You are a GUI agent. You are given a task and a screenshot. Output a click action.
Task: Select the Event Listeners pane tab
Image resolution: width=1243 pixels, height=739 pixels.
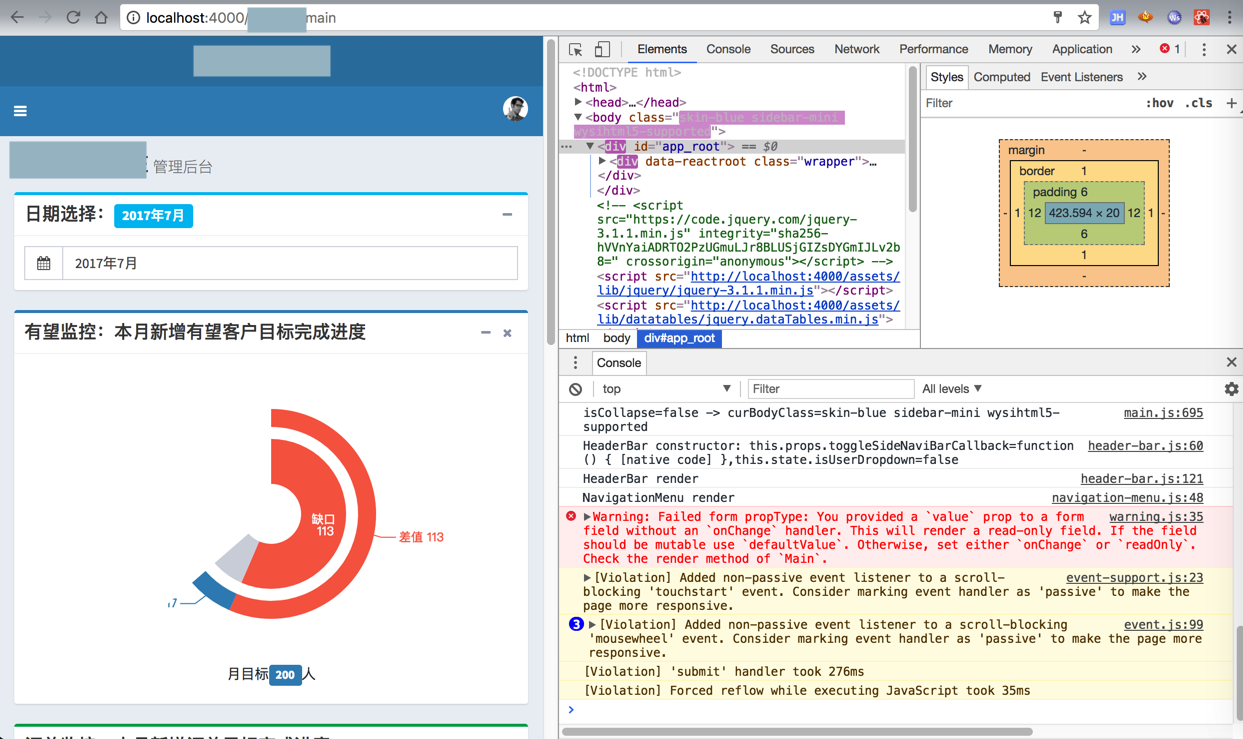tap(1081, 77)
